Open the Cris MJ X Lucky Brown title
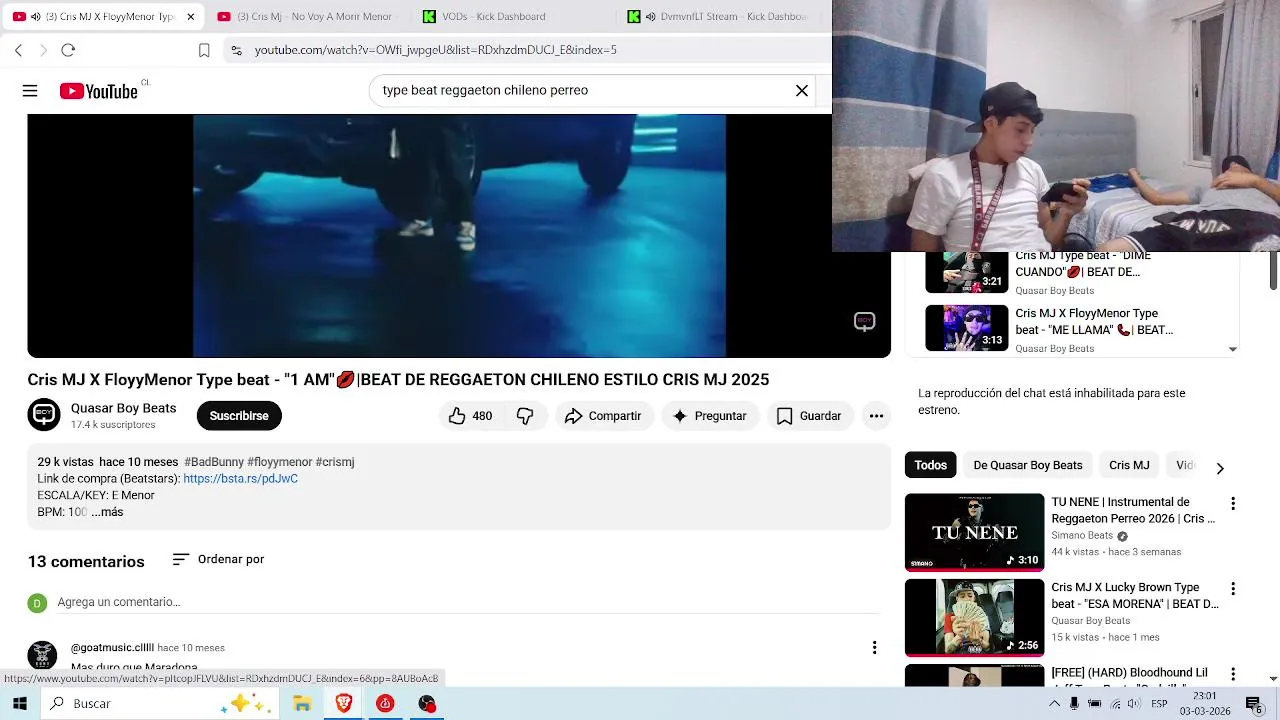The image size is (1280, 720). coord(1134,596)
